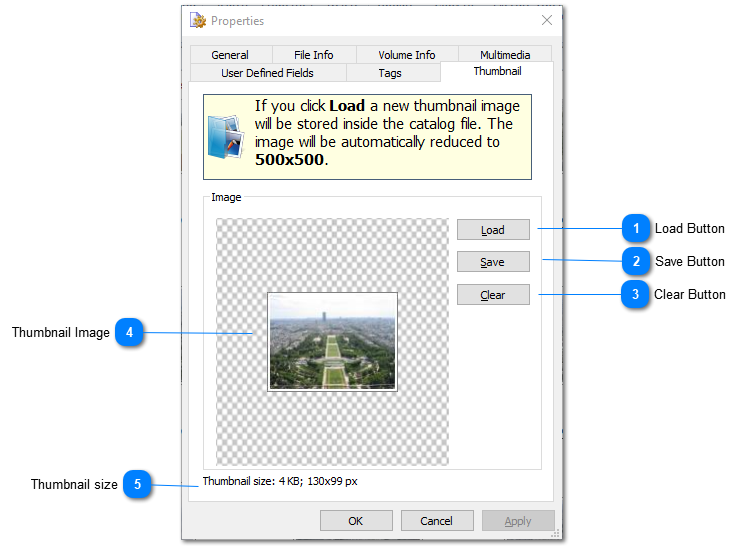Click the blue callout badge numbered 1
Image resolution: width=742 pixels, height=549 pixels.
coord(635,229)
